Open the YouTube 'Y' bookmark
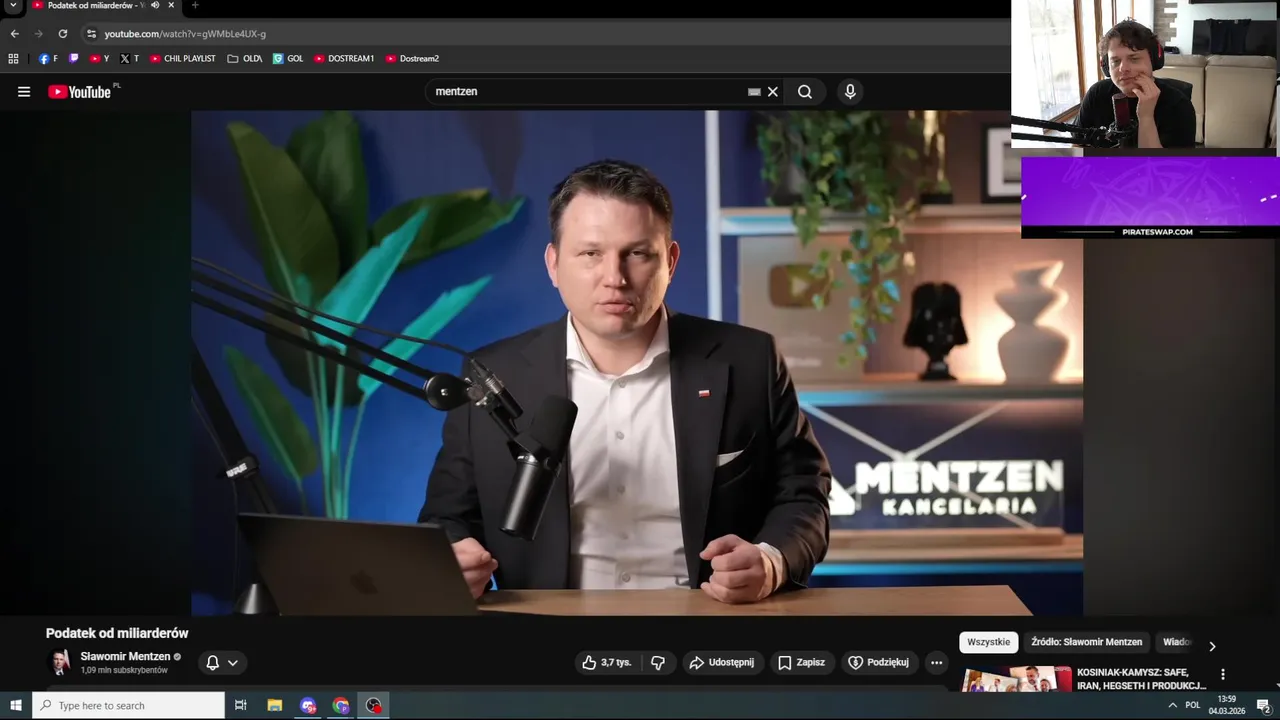Screen dimensions: 1280x720 (100, 59)
